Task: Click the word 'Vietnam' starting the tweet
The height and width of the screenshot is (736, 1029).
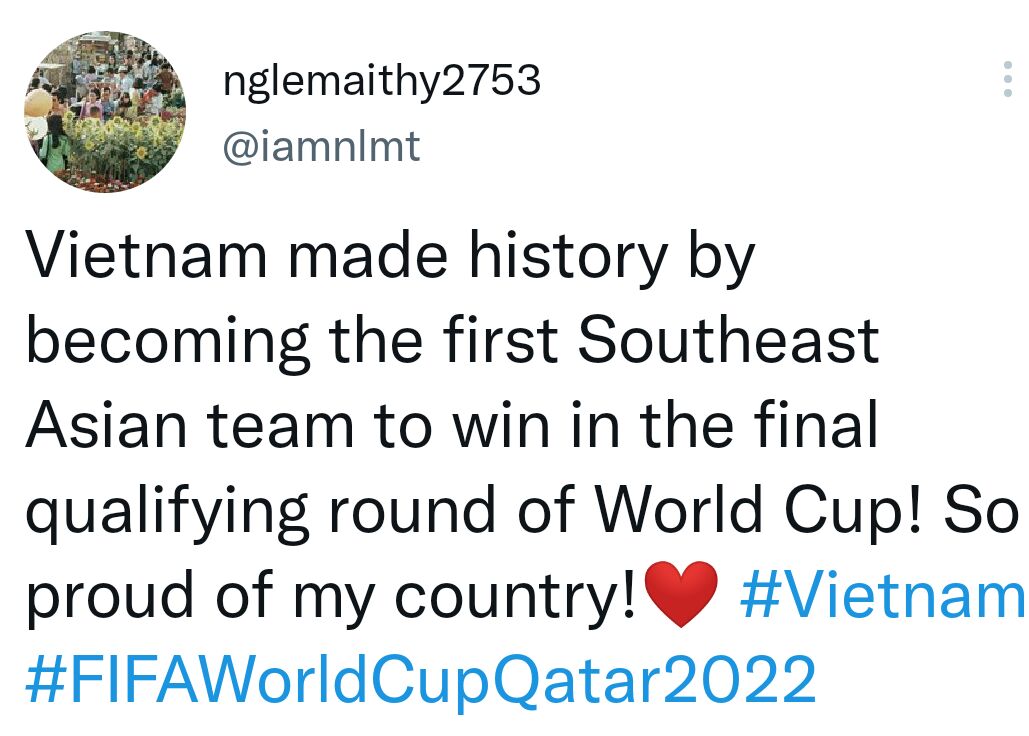Action: [146, 257]
